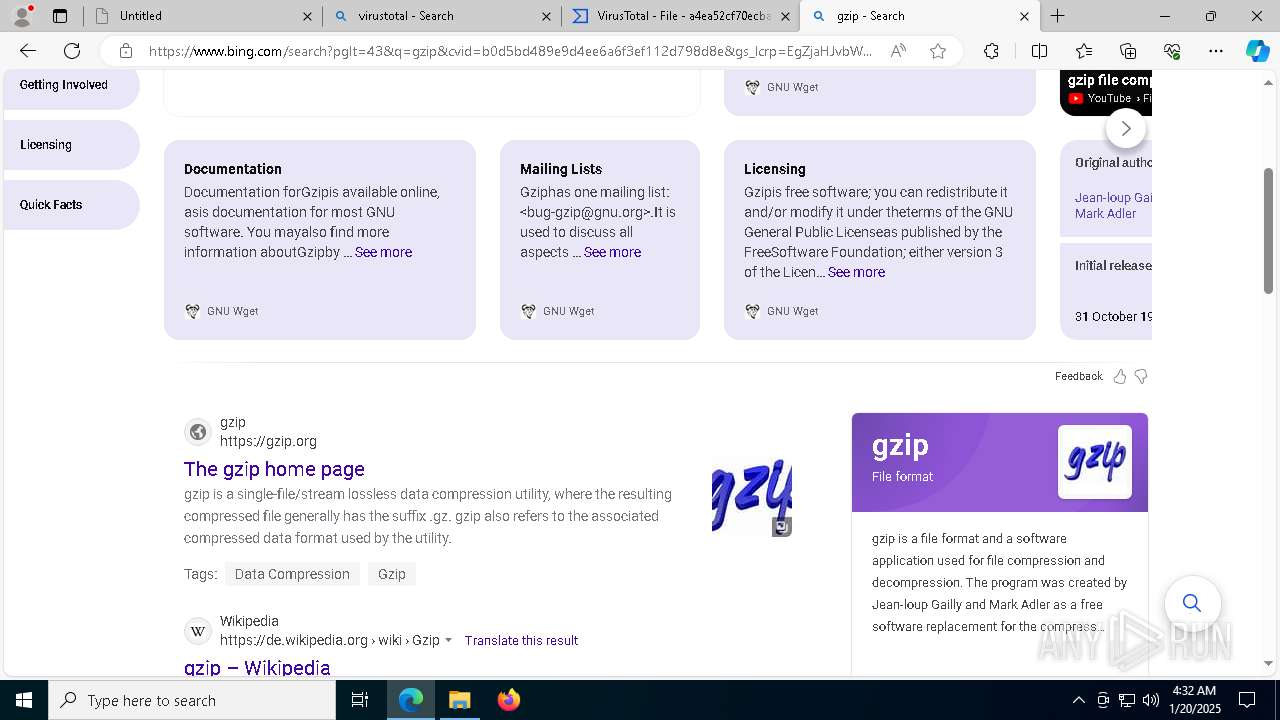Select Licensing in the side menu
1280x720 pixels.
pos(70,145)
